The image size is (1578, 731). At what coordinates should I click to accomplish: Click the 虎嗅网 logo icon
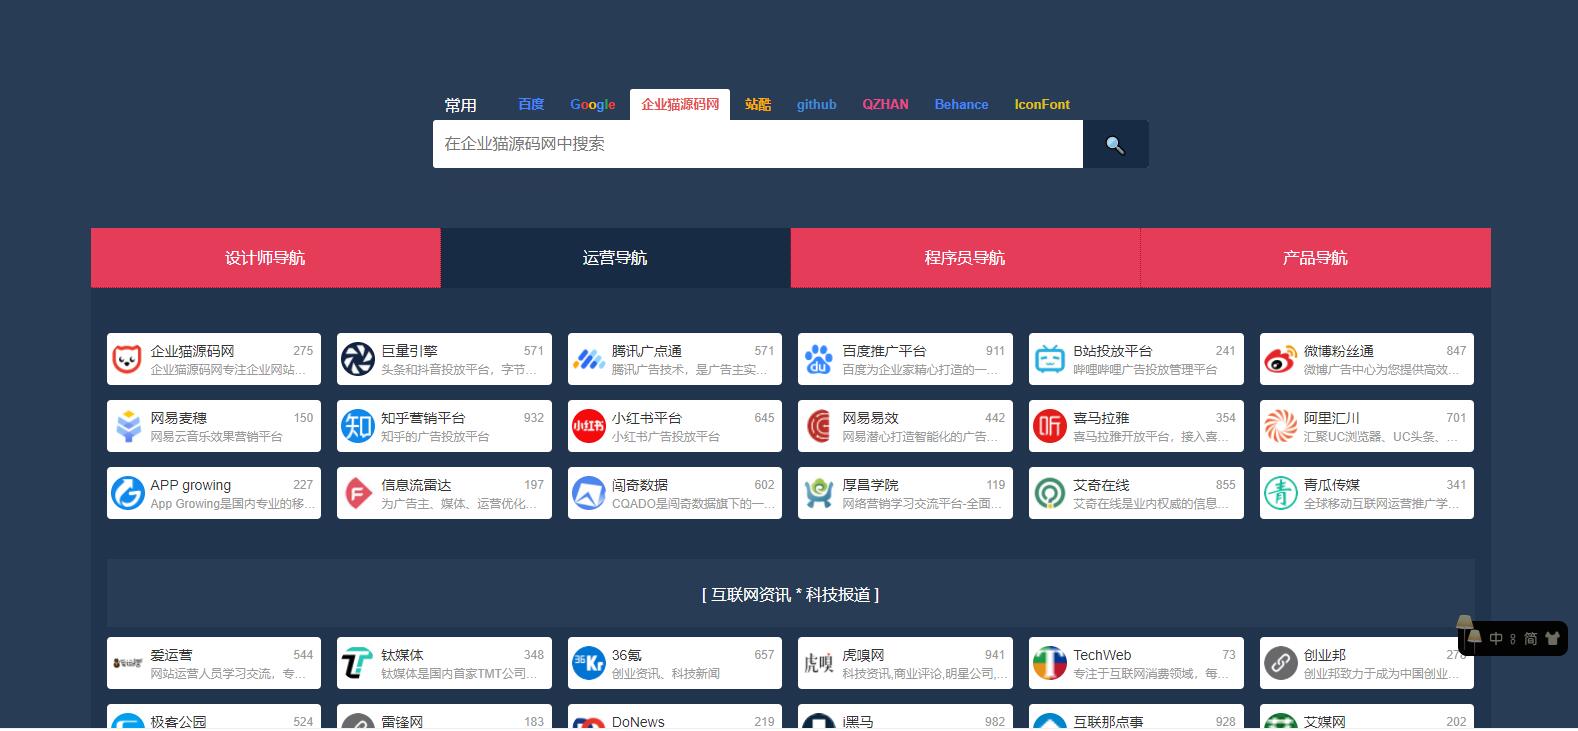pyautogui.click(x=818, y=663)
